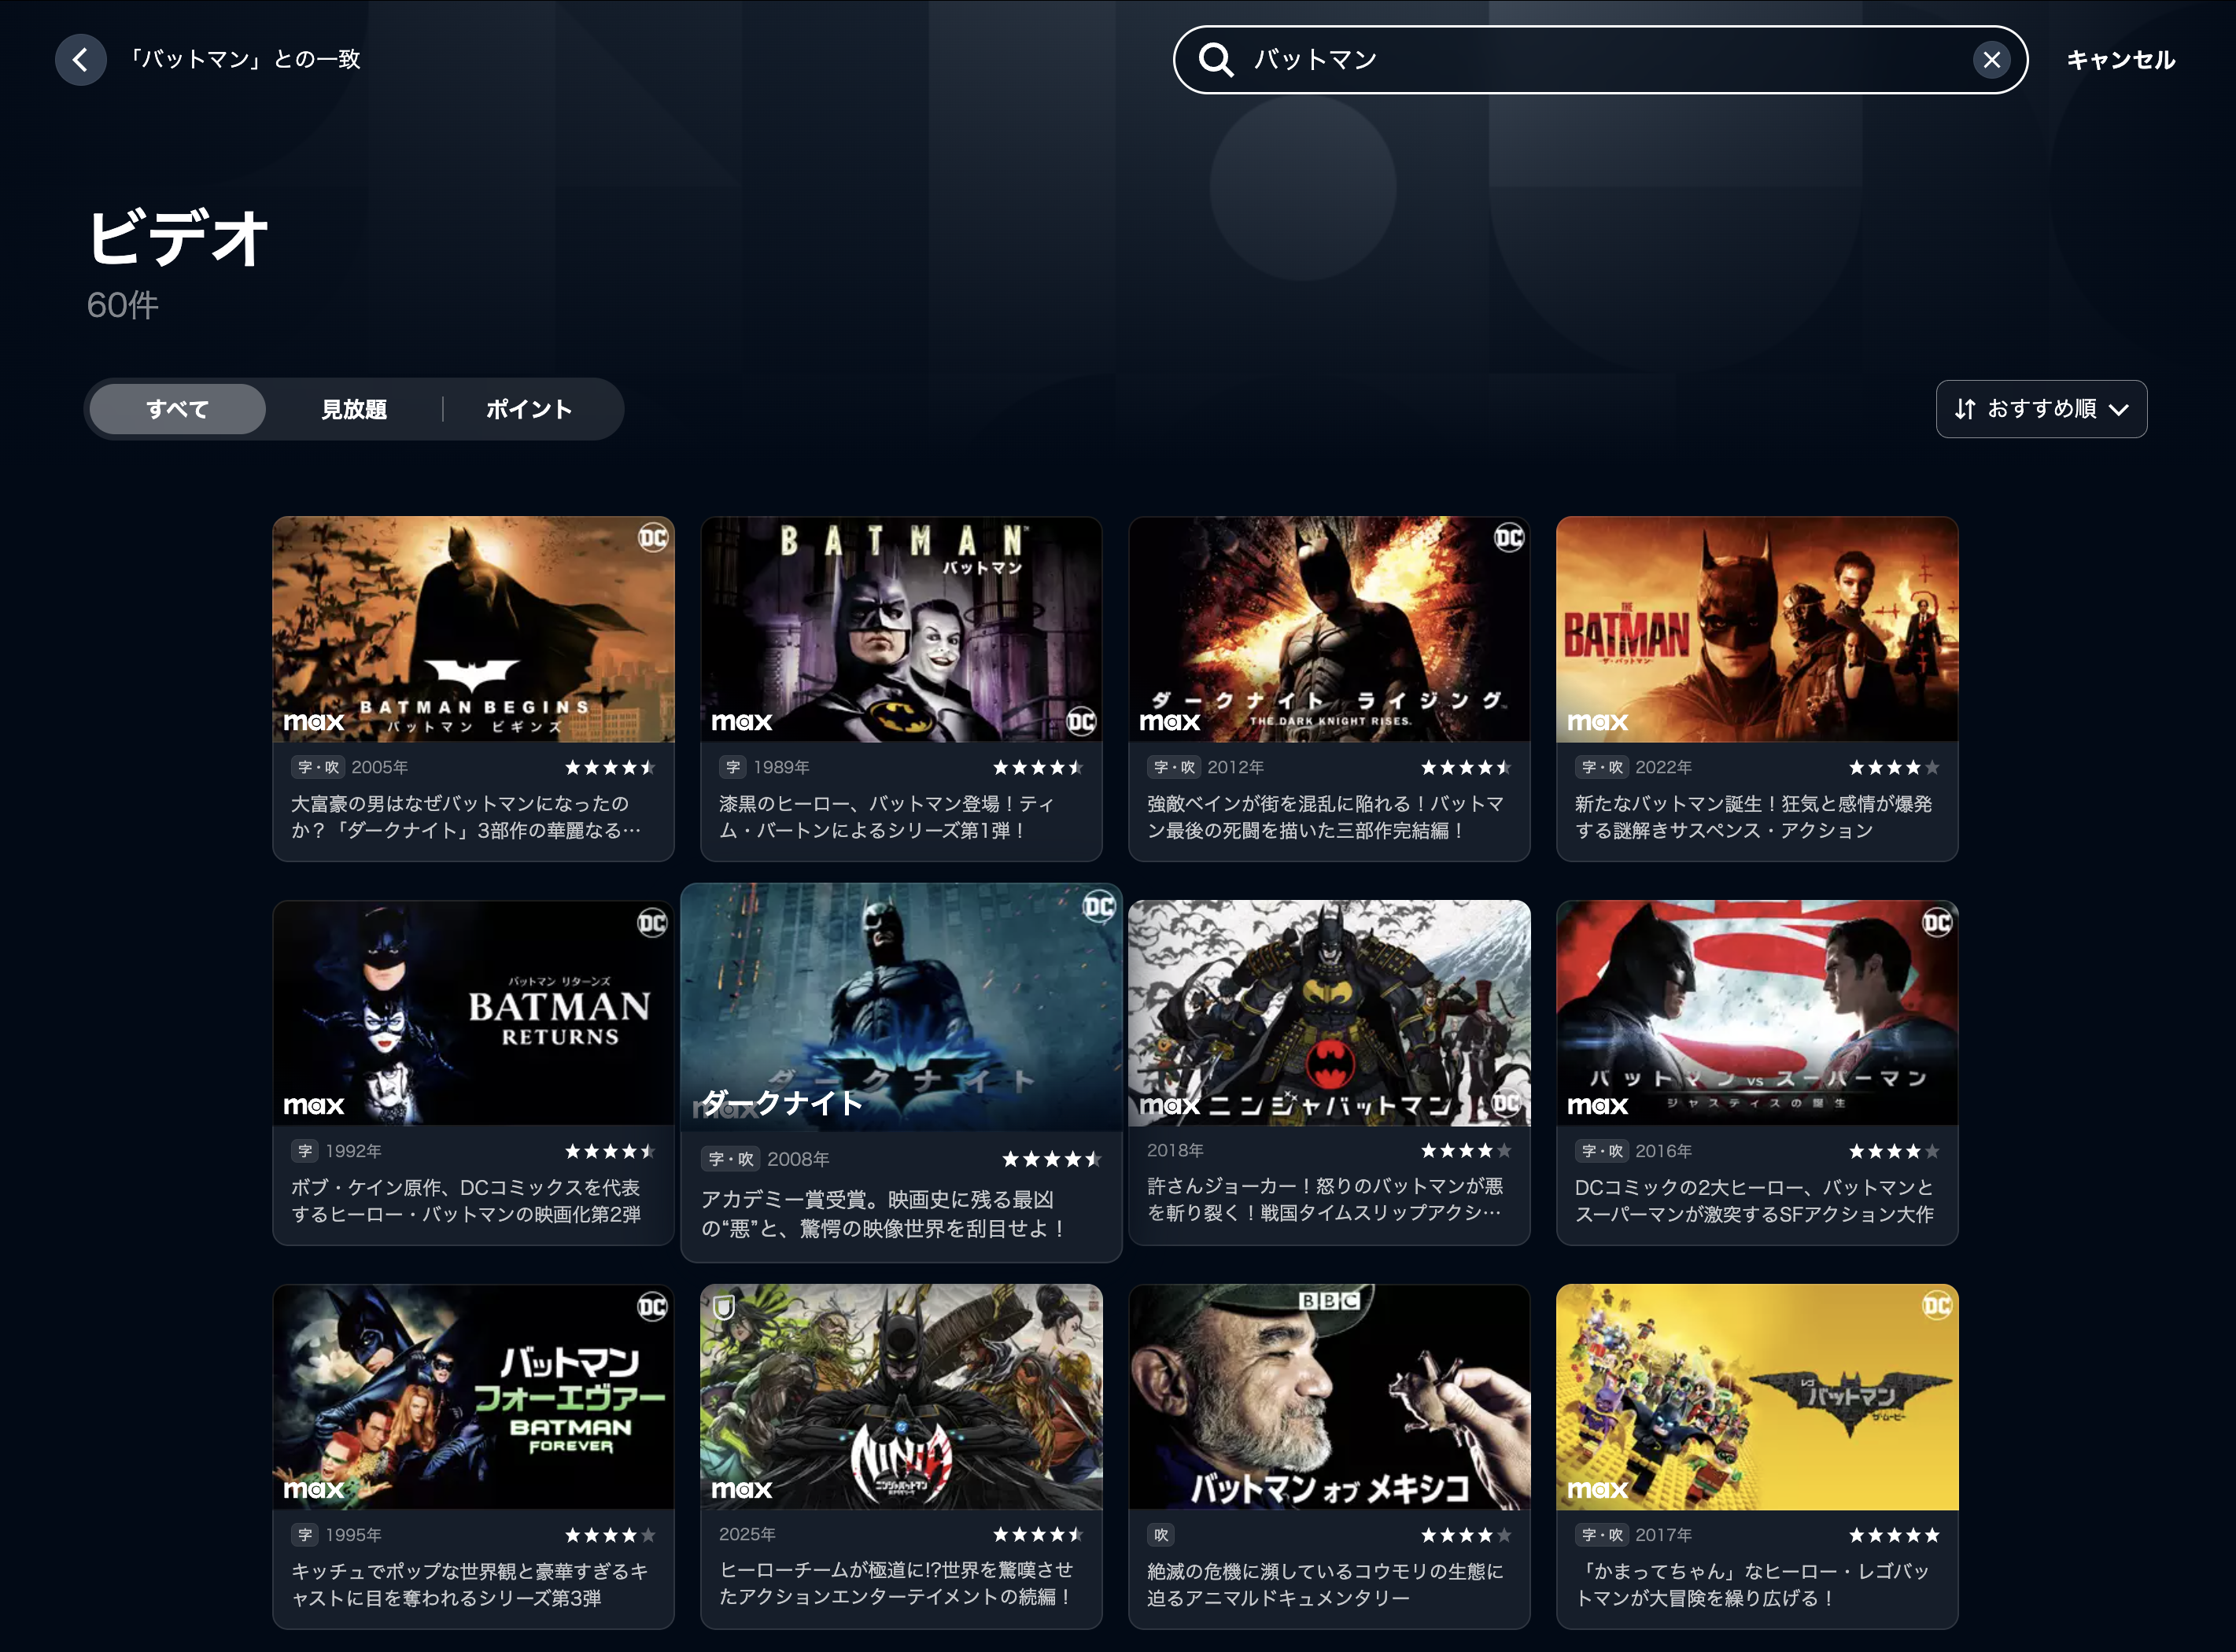
Task: Open the おすすめ順 sort dropdown
Action: click(x=2041, y=409)
